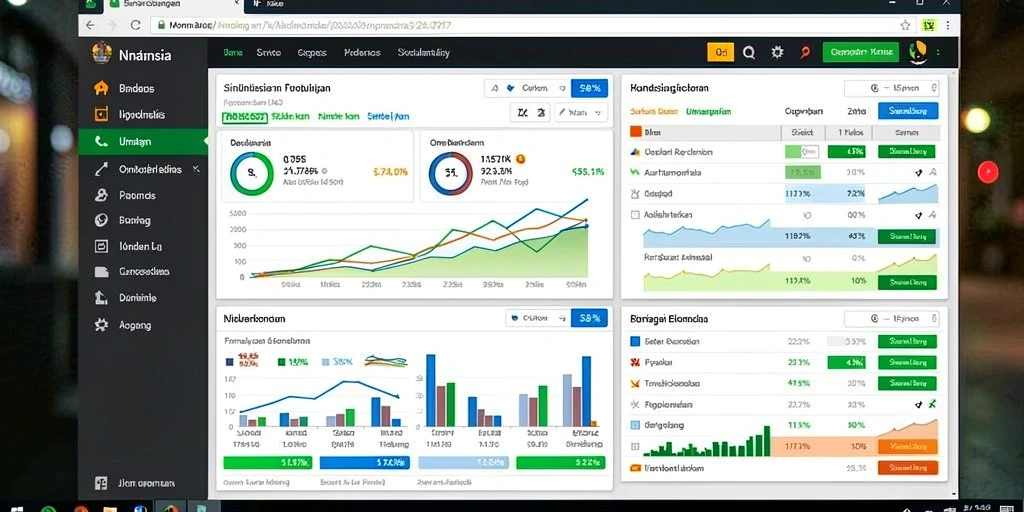Screen dimensions: 1024x512
Task: Click the person icon in the sidebar
Action: [x=101, y=195]
